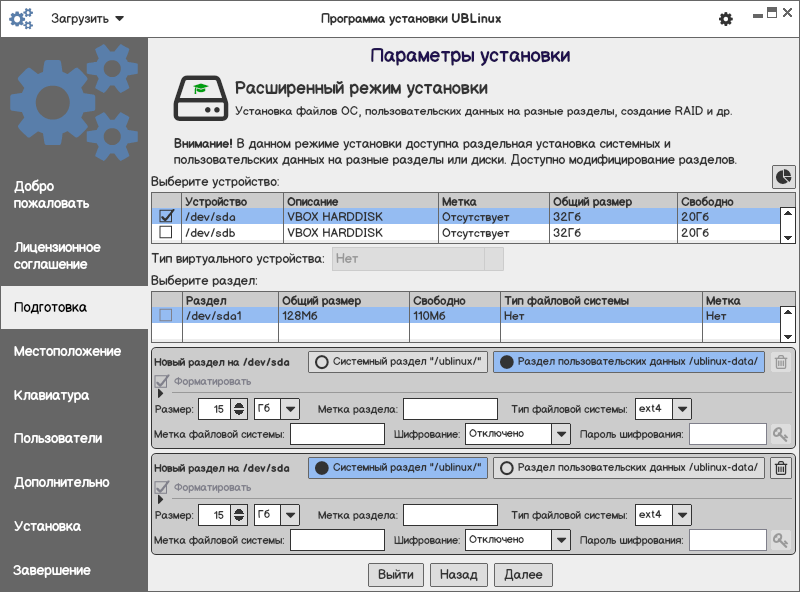Select system partition "/ublinux/" radio in first block
This screenshot has height=592, width=800.
[x=398, y=362]
